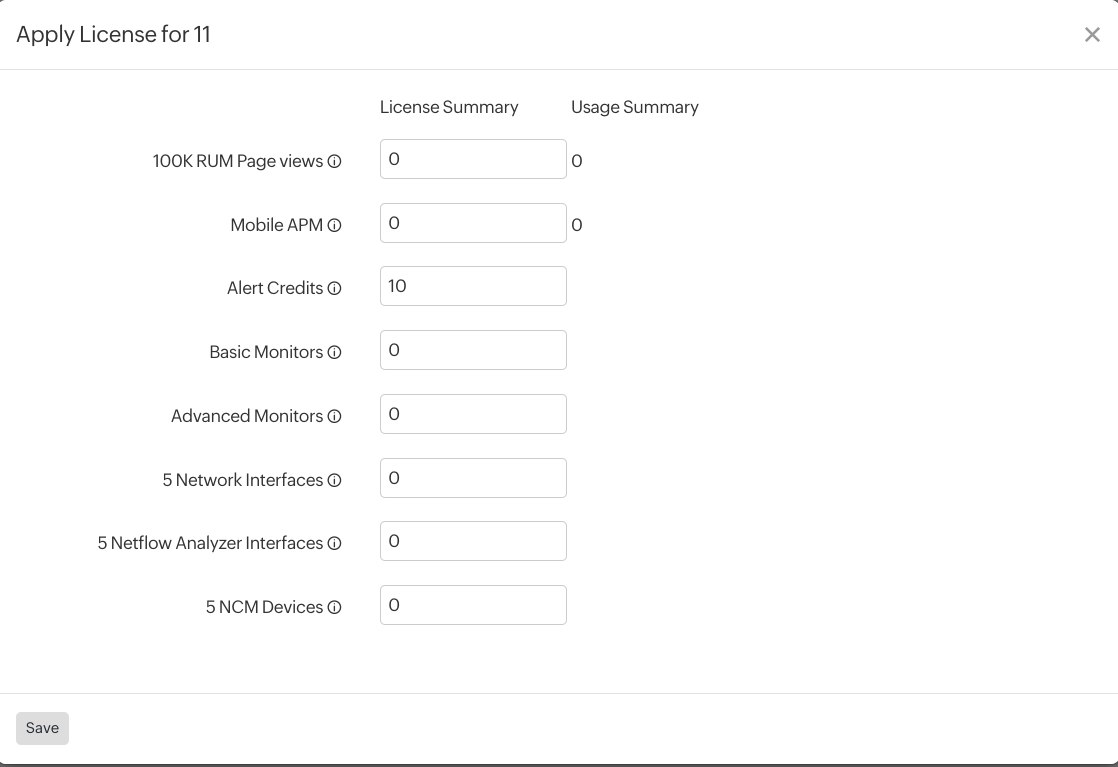1118x767 pixels.
Task: Click the Mobile APM info icon
Action: point(332,225)
